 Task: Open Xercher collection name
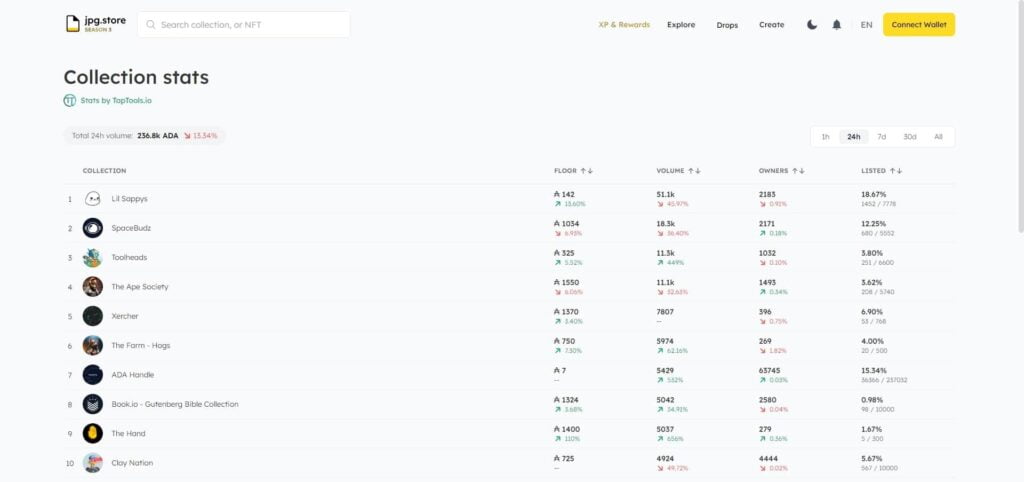125,316
